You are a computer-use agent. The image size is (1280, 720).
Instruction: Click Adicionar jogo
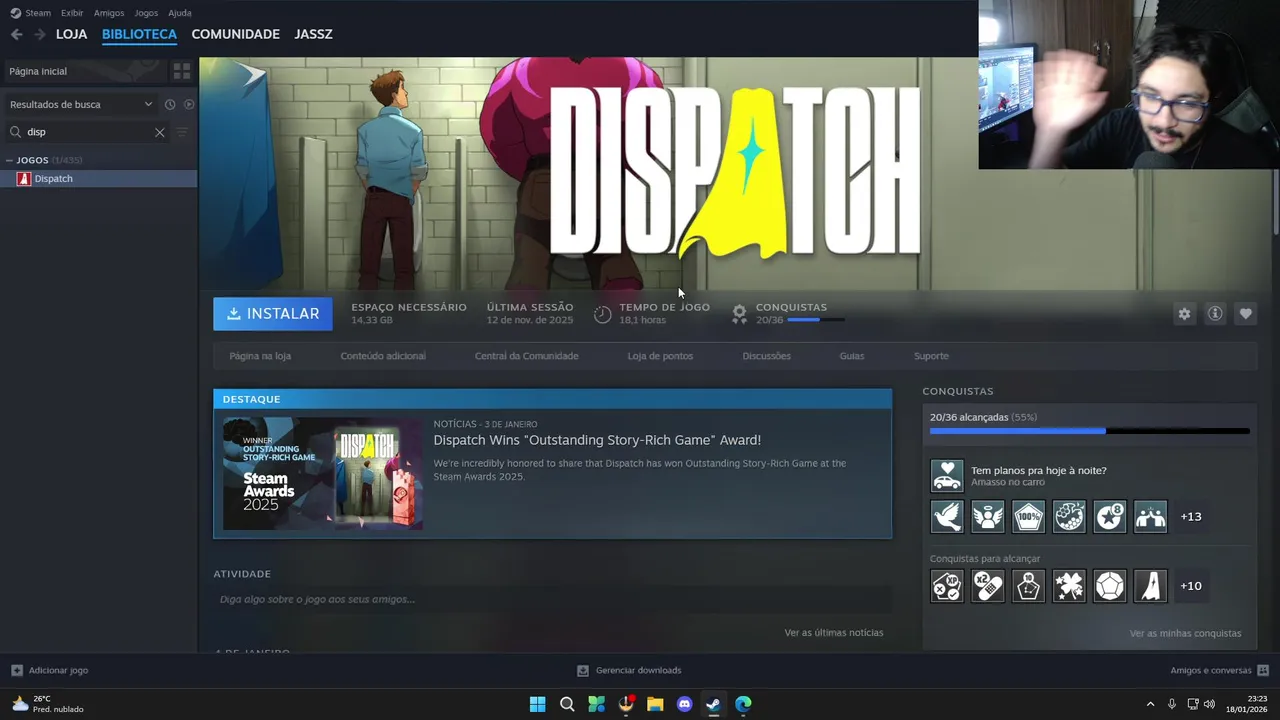click(49, 670)
